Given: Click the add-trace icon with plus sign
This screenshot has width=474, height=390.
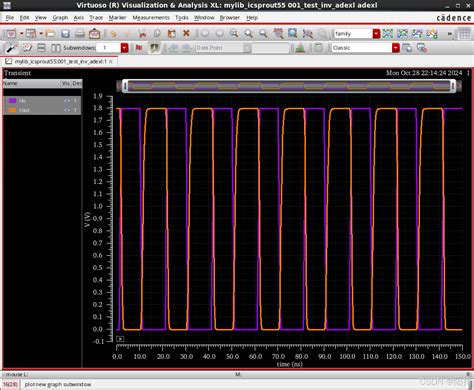Looking at the screenshot, I should point(432,33).
